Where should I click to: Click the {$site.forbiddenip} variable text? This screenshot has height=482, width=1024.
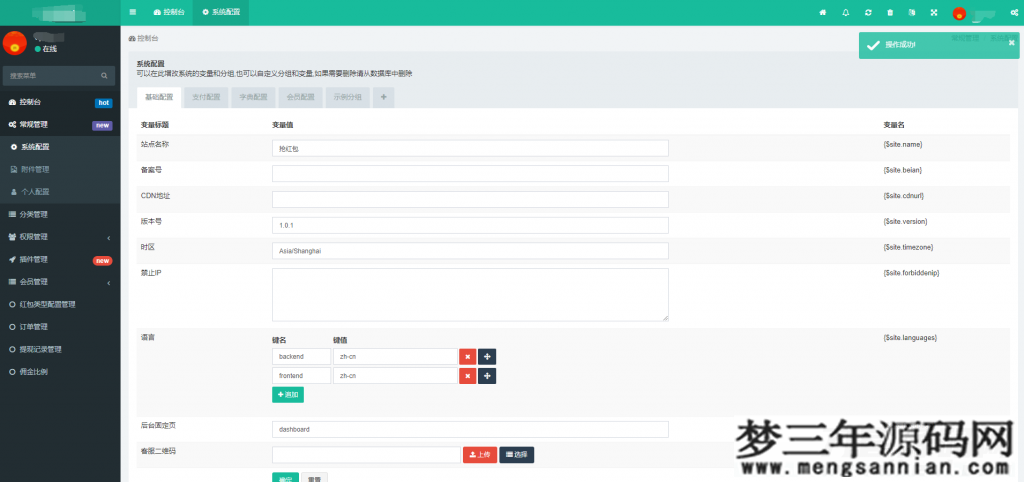[x=911, y=272]
